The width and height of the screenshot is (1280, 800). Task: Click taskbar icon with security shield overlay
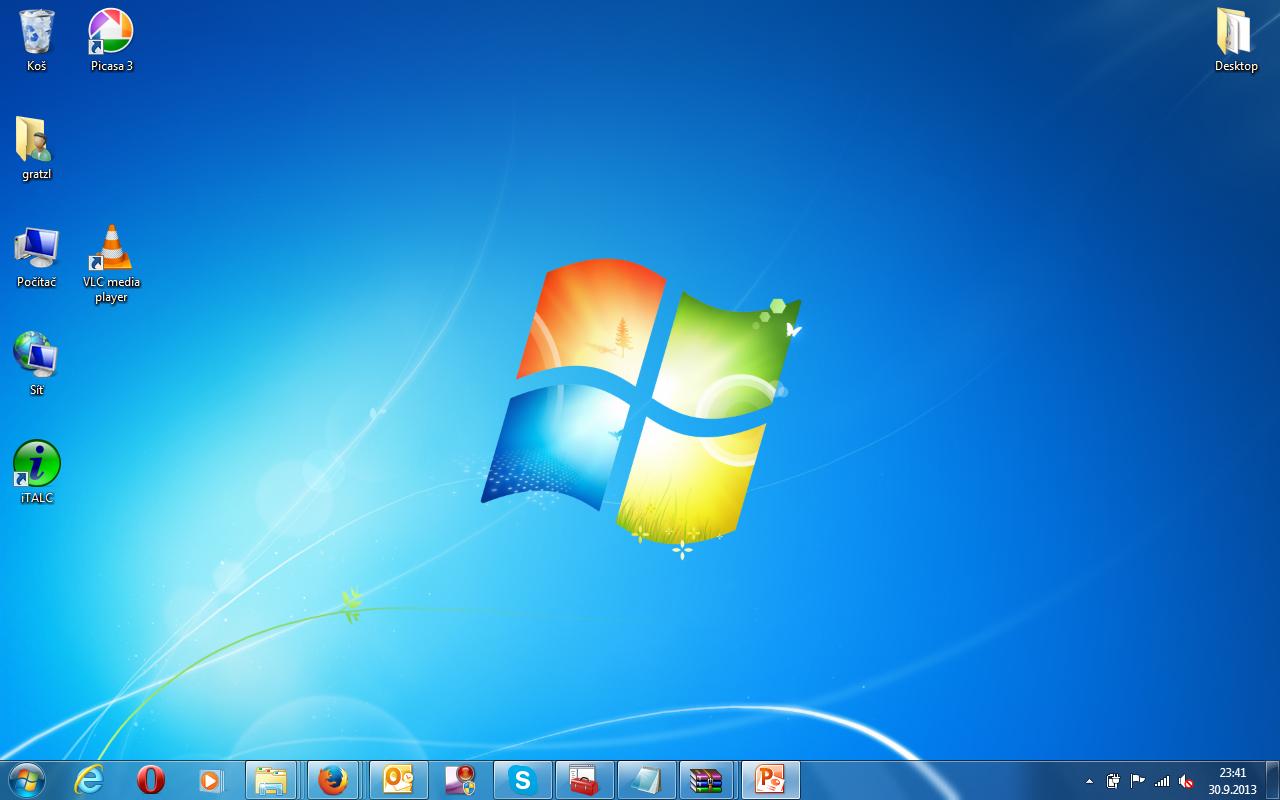tap(461, 780)
